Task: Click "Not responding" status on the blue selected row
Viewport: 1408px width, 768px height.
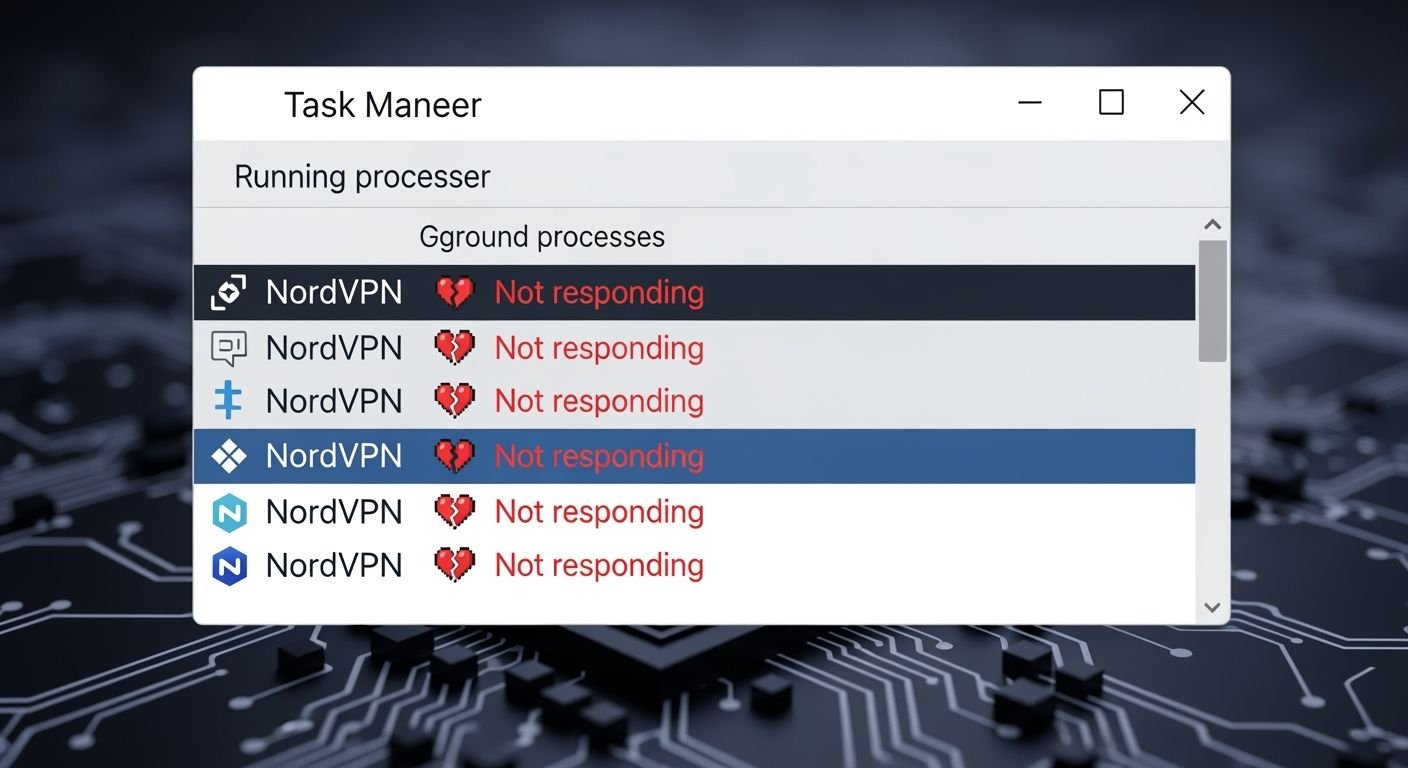Action: (599, 456)
